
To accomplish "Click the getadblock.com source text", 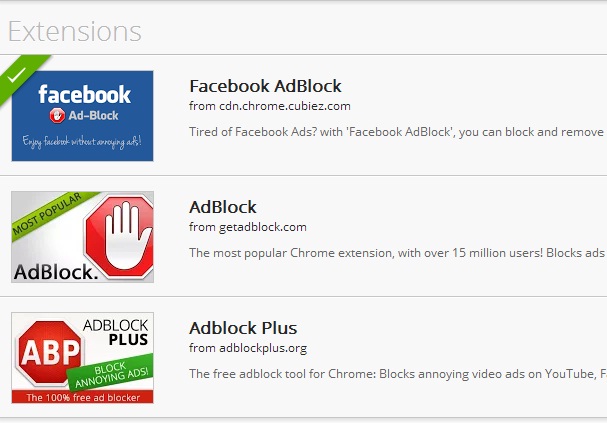I will tap(248, 227).
